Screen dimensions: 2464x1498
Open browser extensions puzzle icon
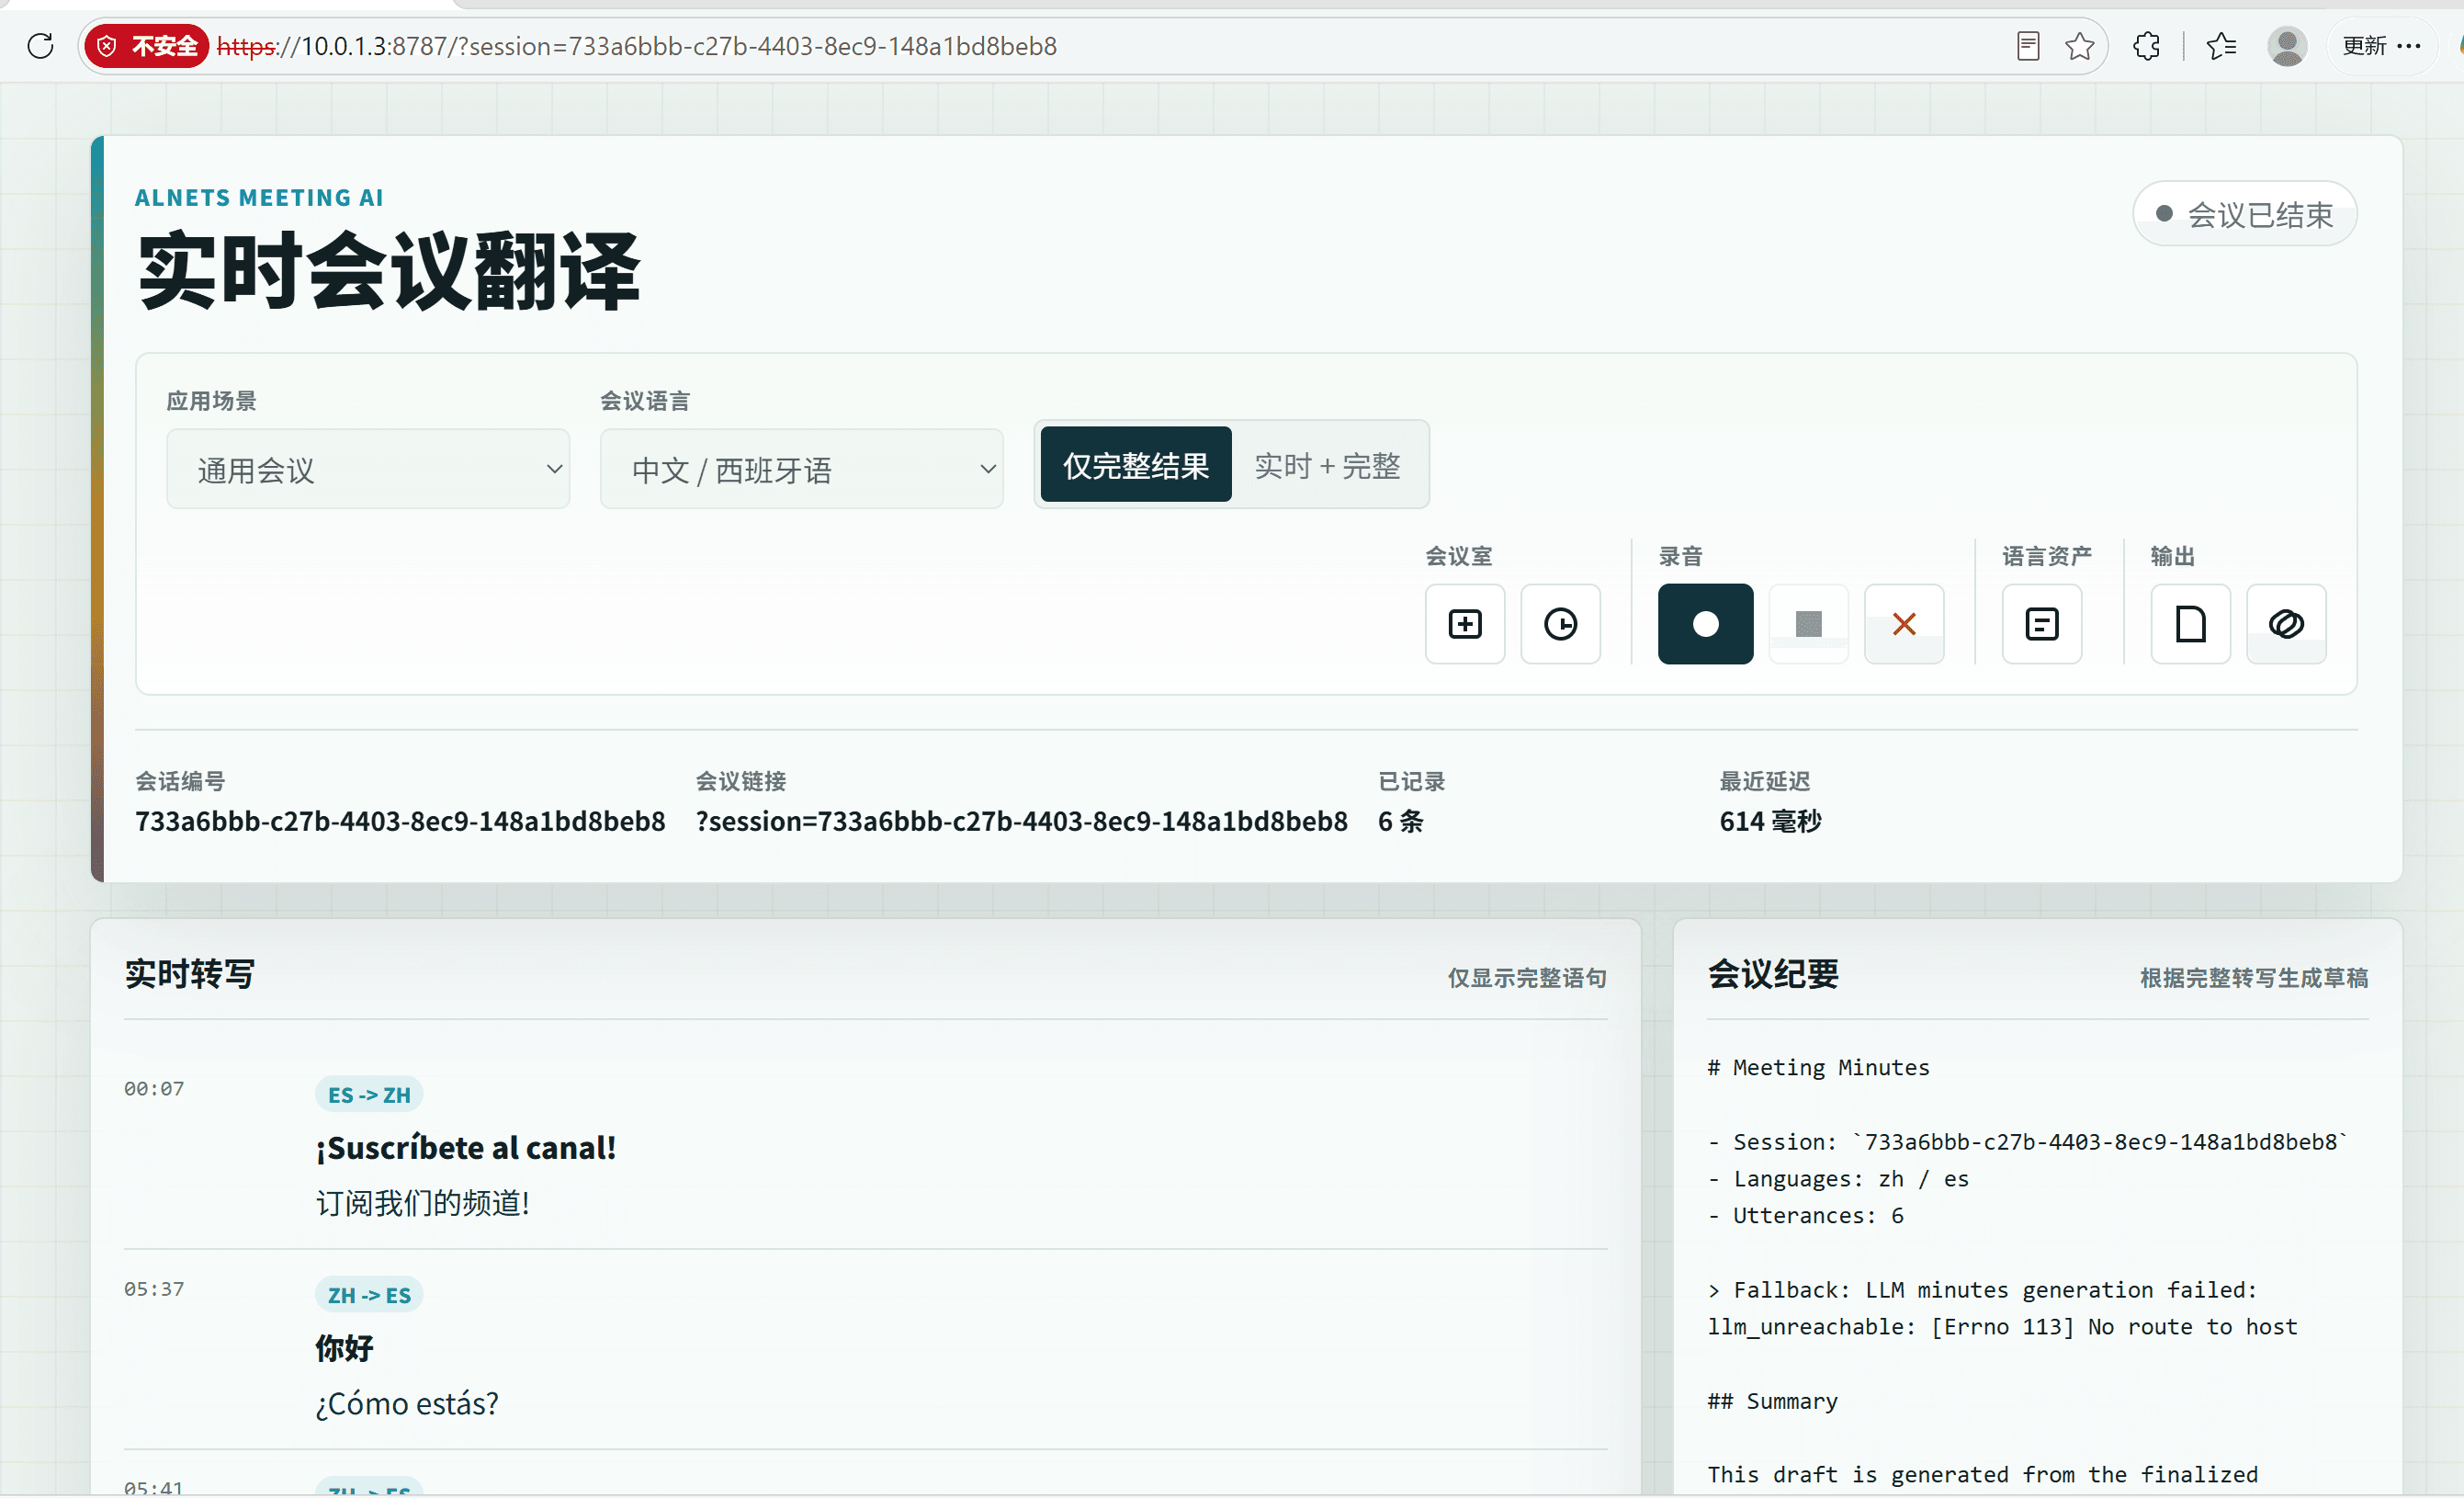tap(2146, 46)
